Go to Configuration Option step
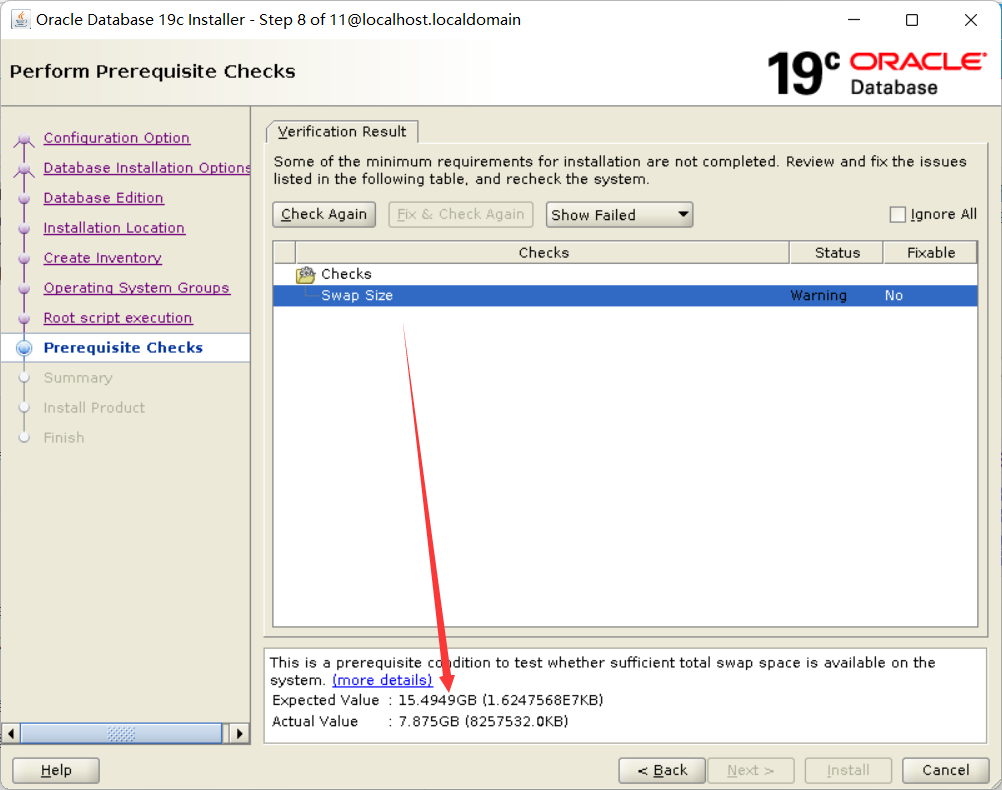 point(116,138)
